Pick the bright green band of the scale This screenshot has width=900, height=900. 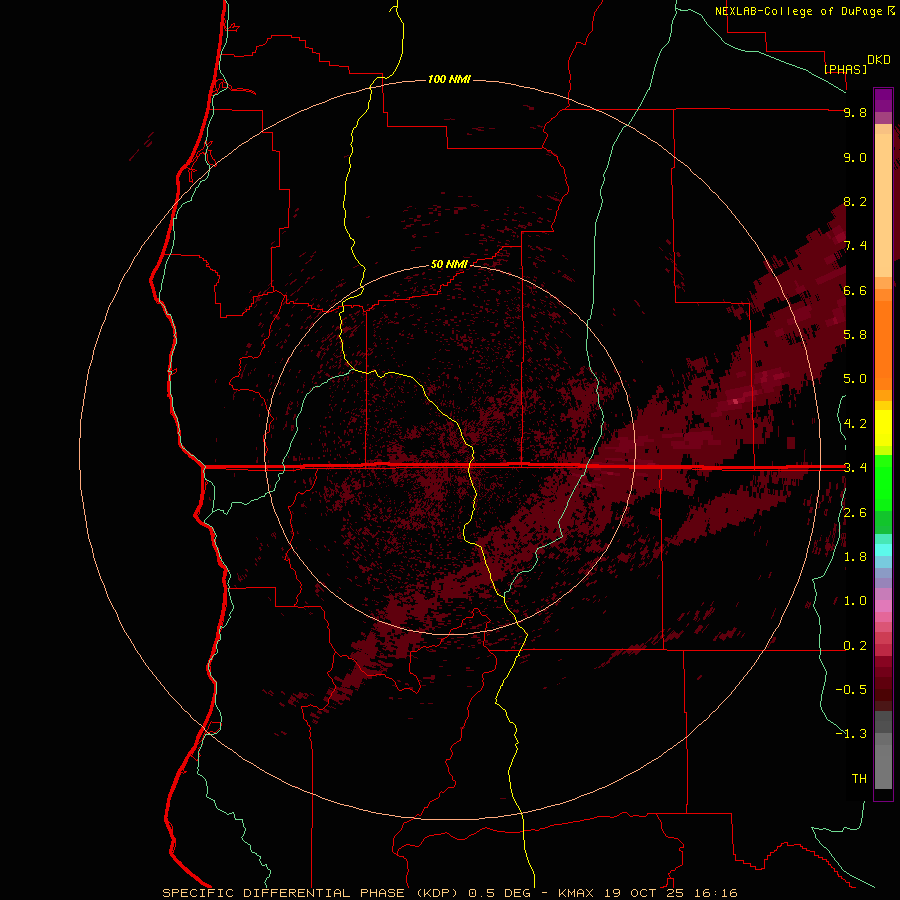pyautogui.click(x=883, y=482)
